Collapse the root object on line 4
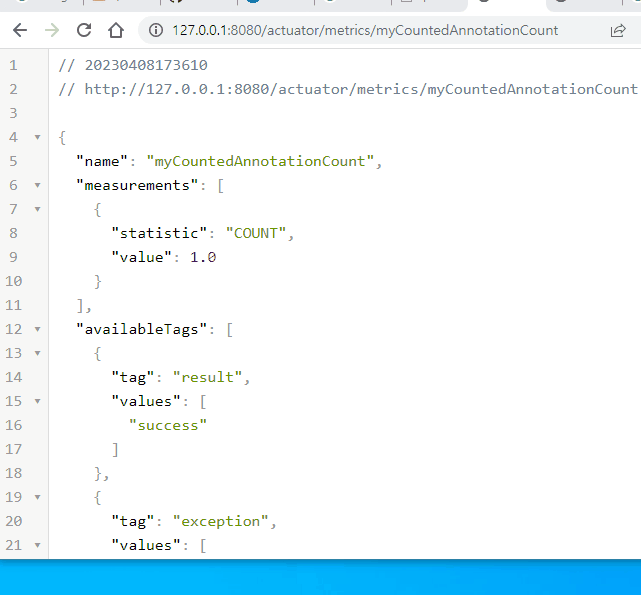This screenshot has height=595, width=641. pyautogui.click(x=38, y=137)
